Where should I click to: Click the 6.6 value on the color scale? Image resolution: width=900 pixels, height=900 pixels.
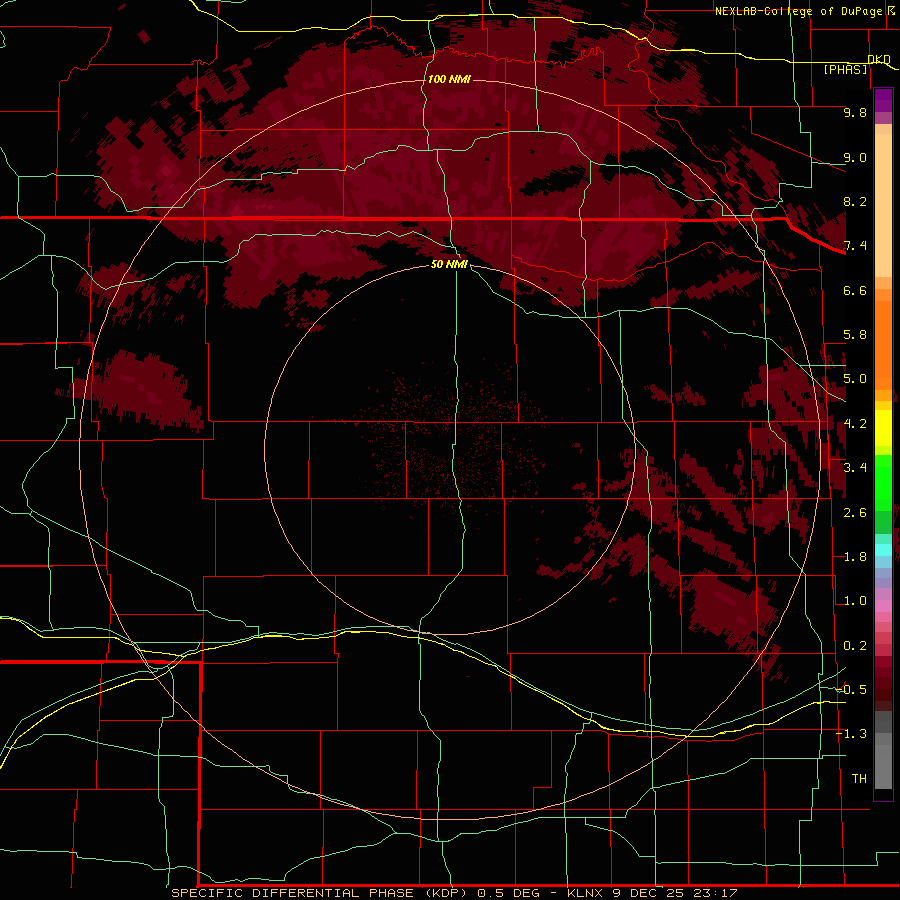click(x=855, y=290)
